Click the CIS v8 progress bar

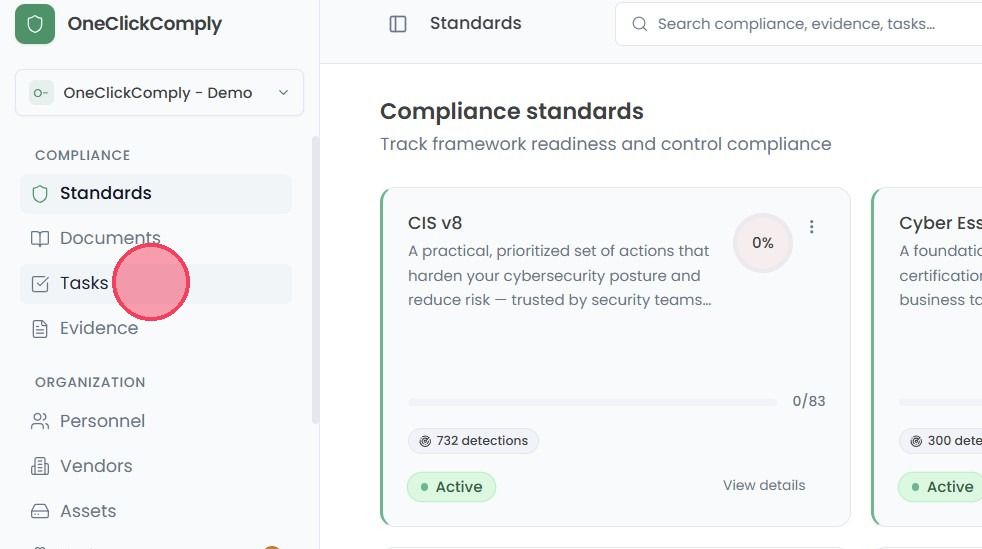click(592, 402)
